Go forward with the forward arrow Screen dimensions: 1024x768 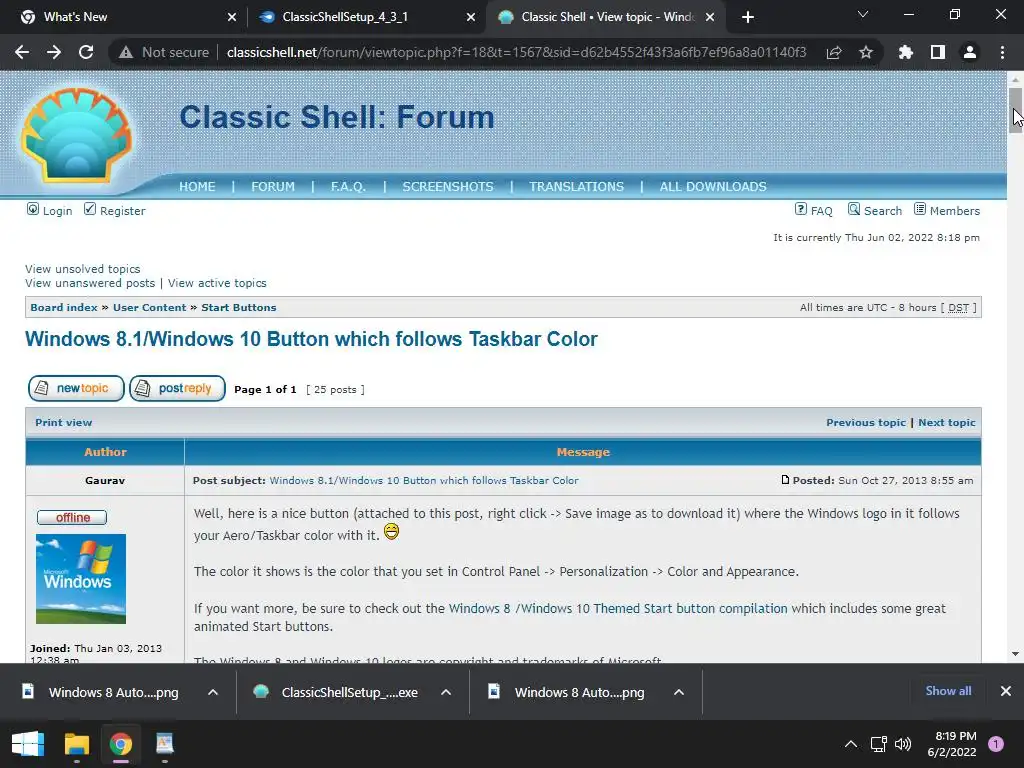pos(54,52)
